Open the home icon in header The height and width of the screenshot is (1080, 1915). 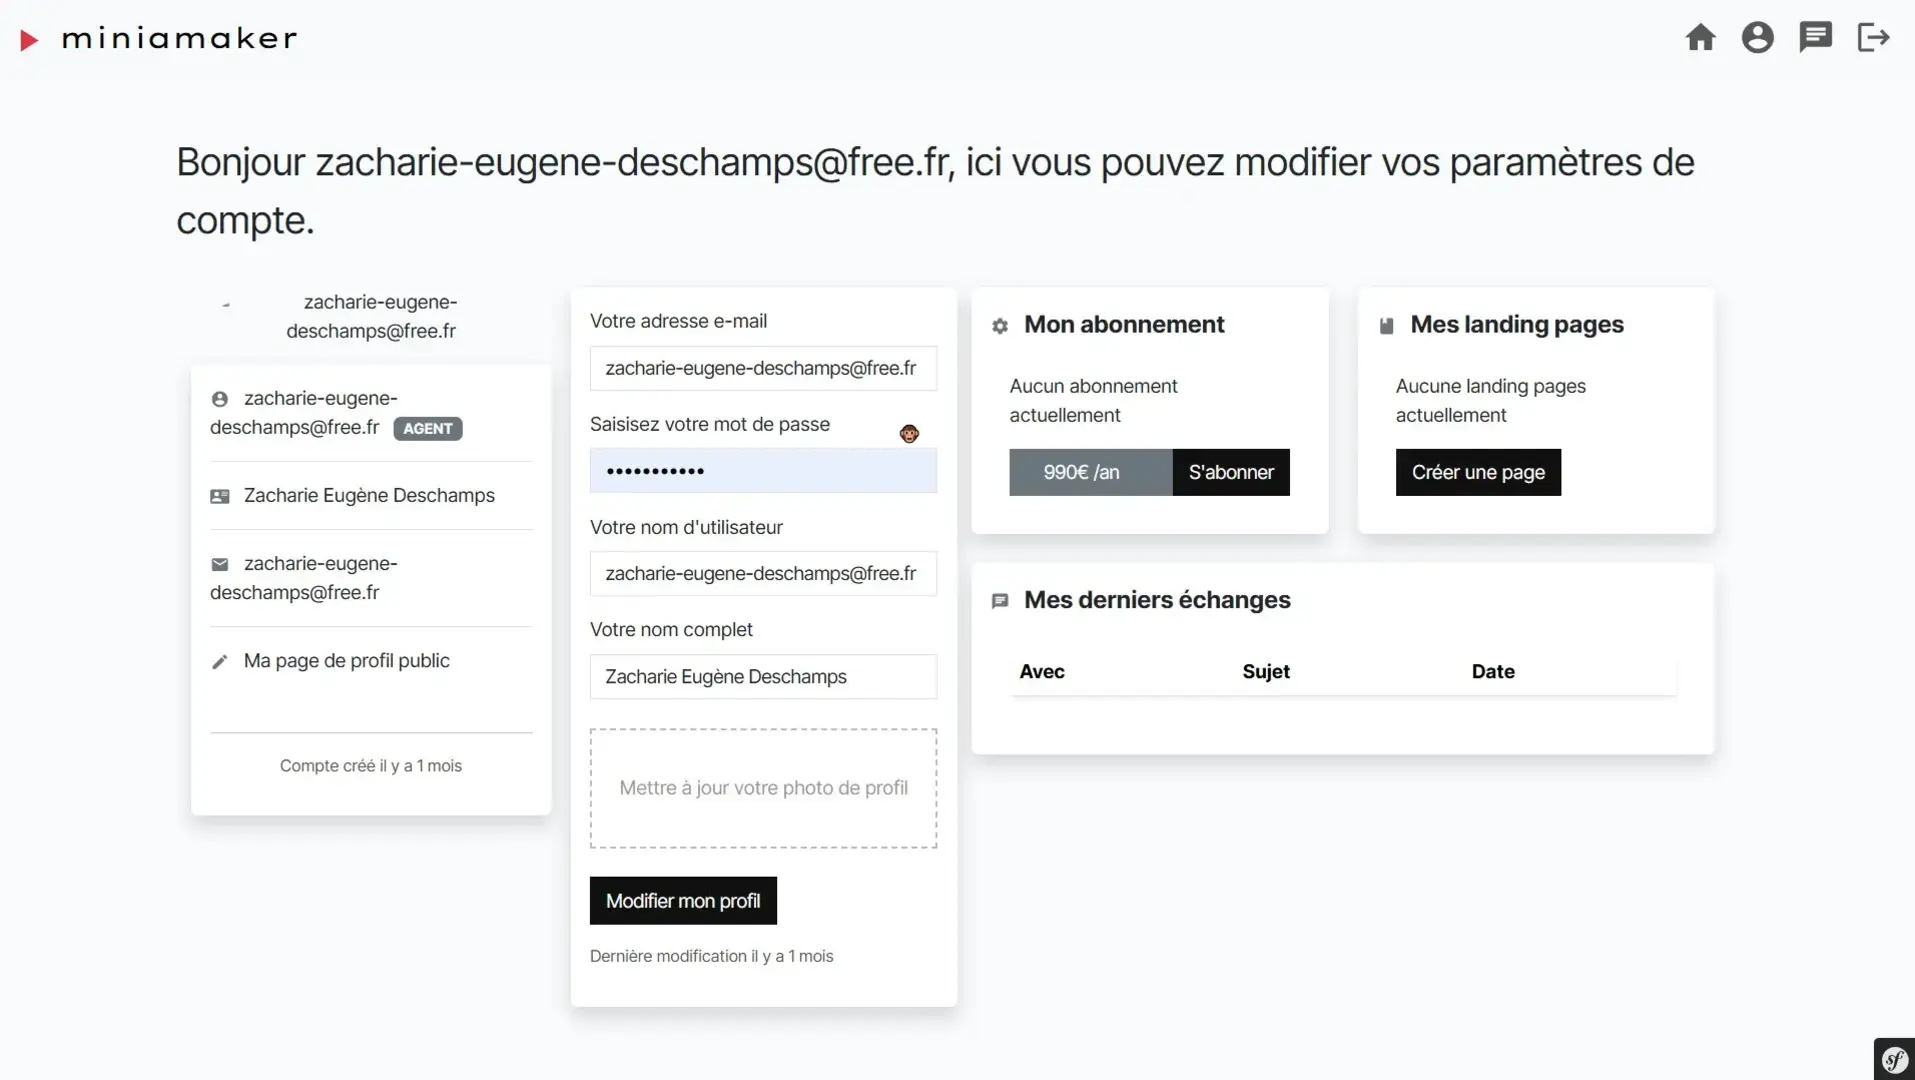click(x=1700, y=38)
